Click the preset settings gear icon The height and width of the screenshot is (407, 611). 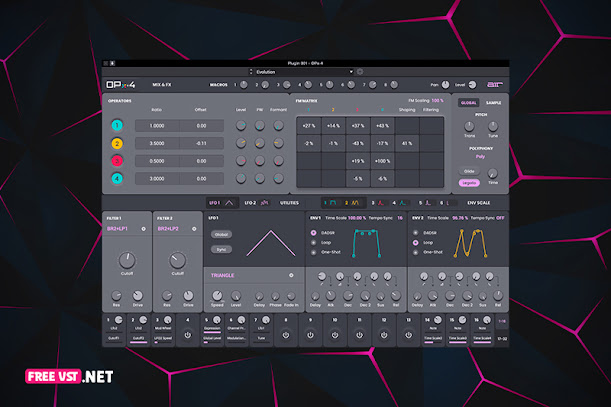pyautogui.click(x=360, y=72)
